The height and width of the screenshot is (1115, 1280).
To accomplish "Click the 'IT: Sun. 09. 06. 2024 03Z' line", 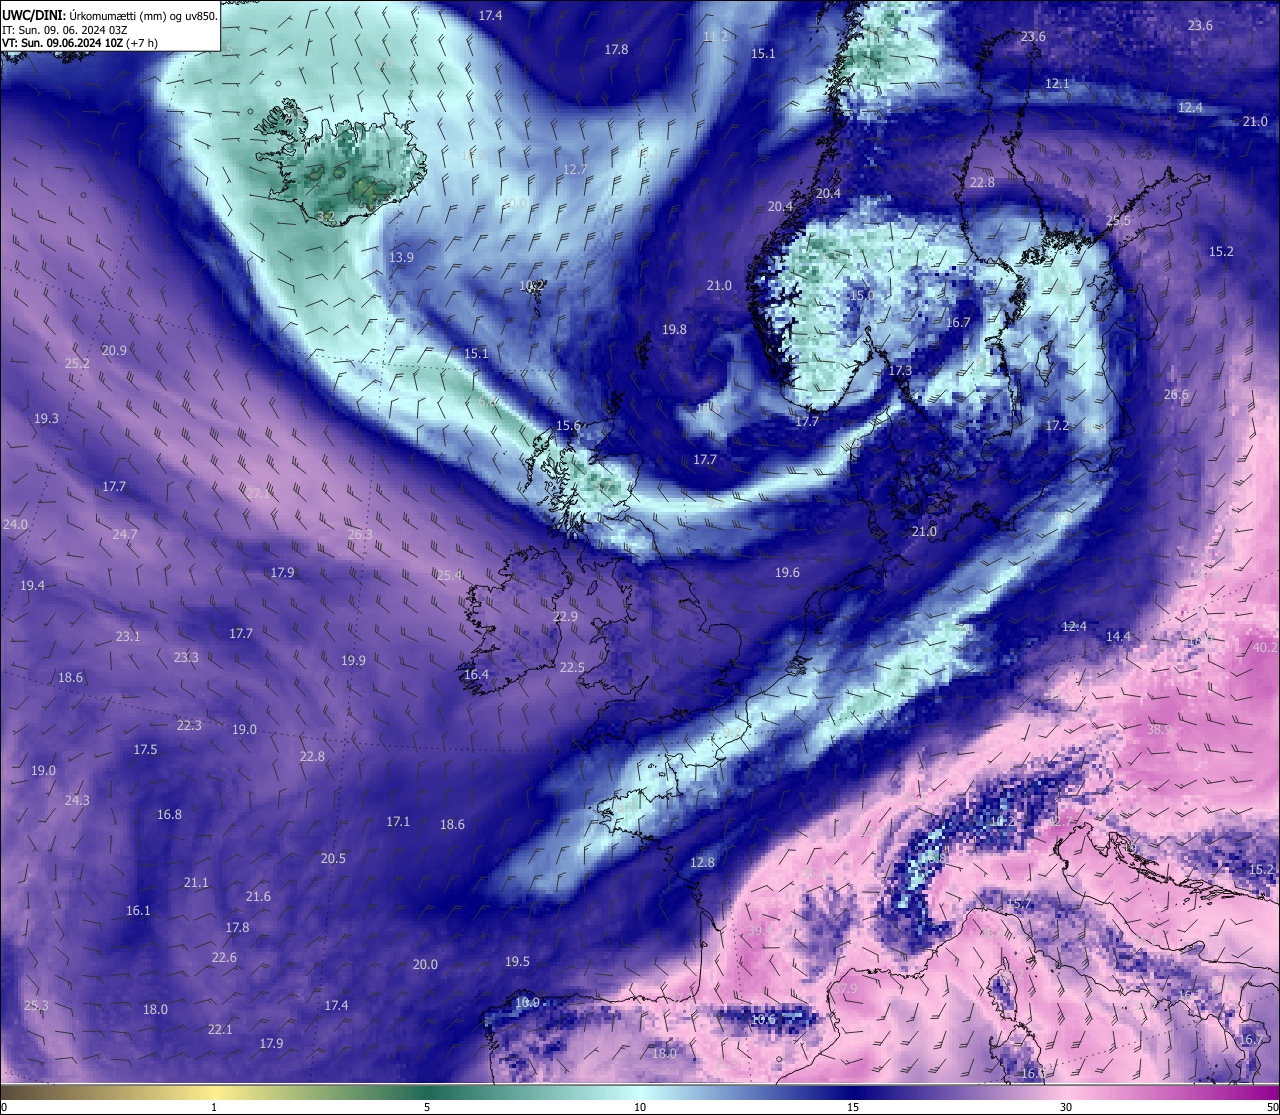I will [65, 30].
